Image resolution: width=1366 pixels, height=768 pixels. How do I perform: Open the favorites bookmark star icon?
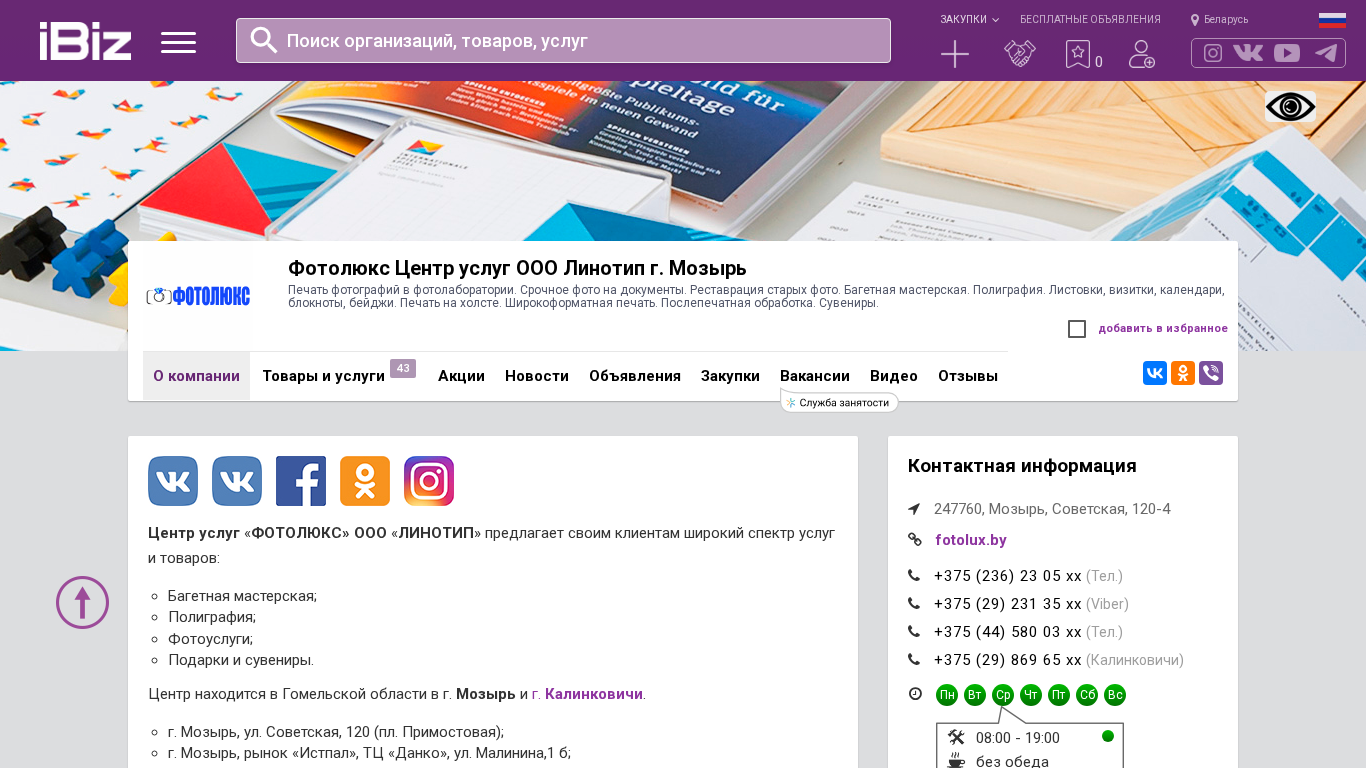1078,54
